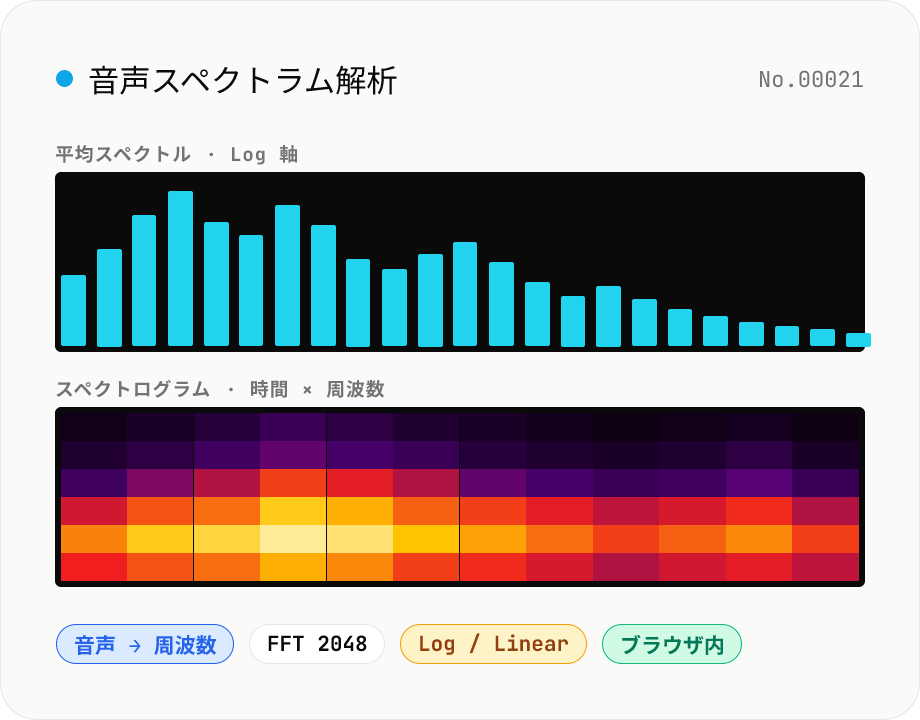920x720 pixels.
Task: Click the 音声 → 周波数 tag
Action: tap(145, 644)
